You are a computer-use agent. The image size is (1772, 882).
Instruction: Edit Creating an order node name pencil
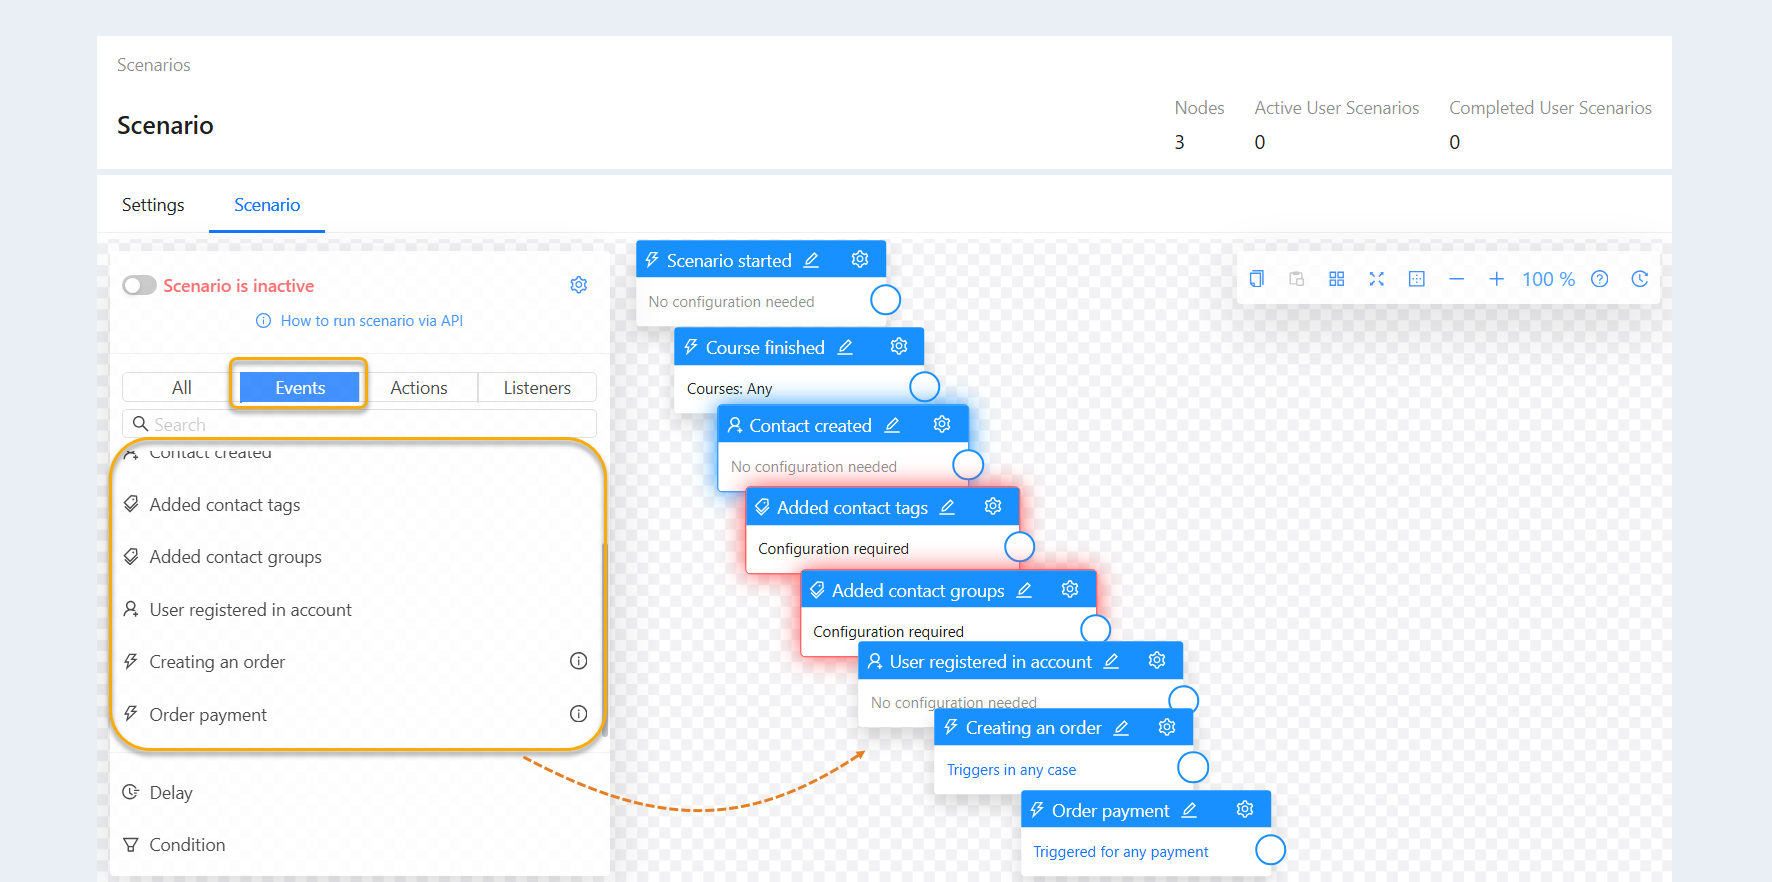click(1122, 728)
